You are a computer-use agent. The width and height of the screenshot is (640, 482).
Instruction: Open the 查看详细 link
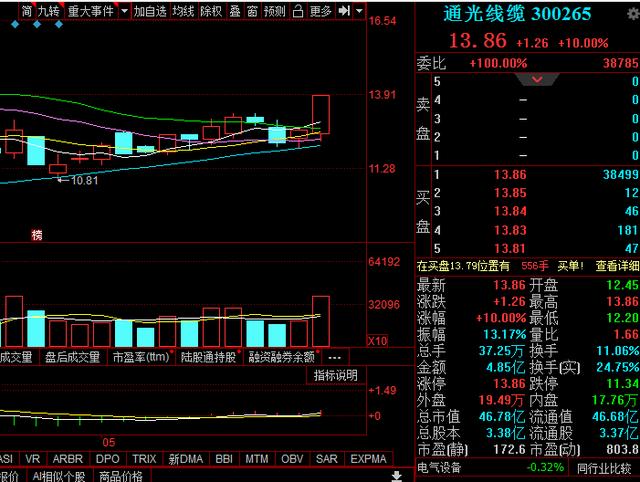[617, 266]
